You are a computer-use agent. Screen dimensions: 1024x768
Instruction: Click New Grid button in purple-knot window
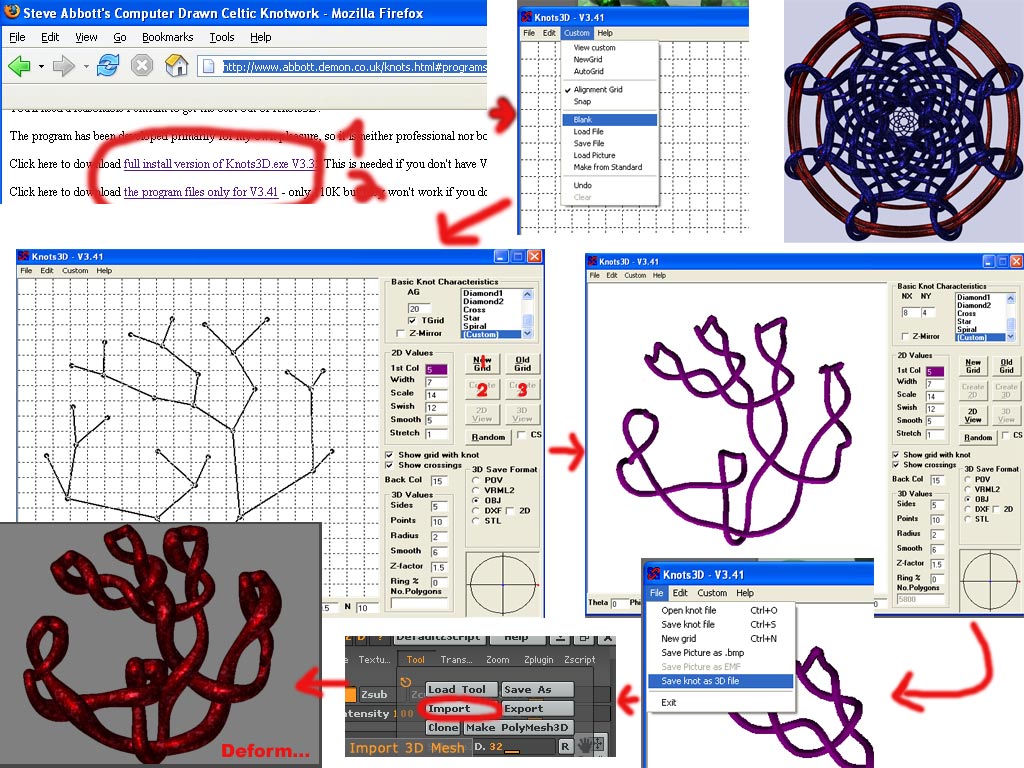tap(973, 366)
